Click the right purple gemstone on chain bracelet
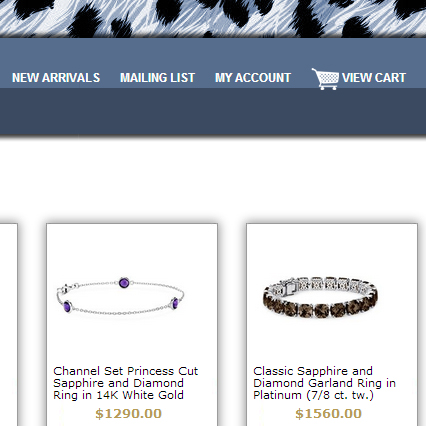This screenshot has width=426, height=426. pyautogui.click(x=175, y=303)
